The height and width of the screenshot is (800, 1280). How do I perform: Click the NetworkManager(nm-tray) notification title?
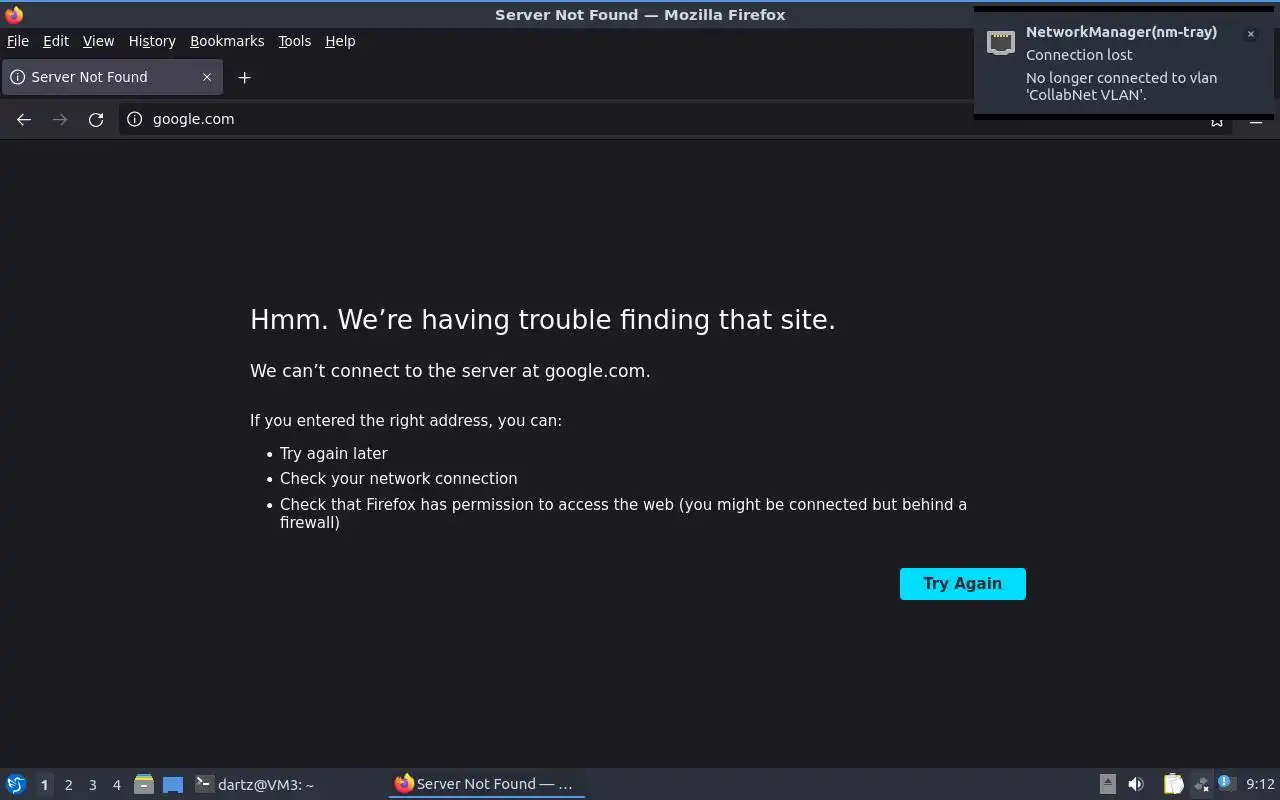point(1121,32)
